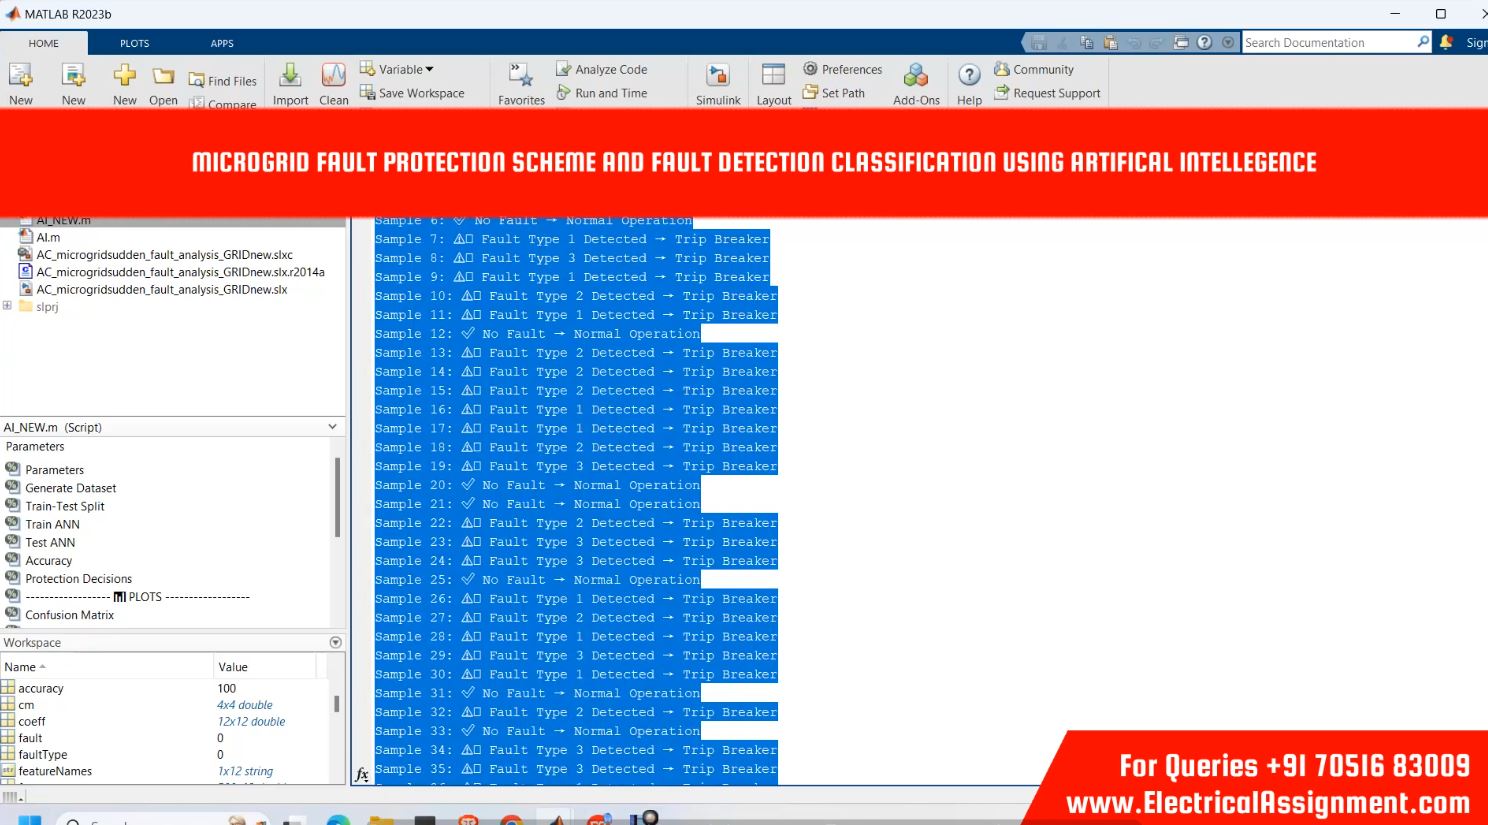Click Find Files in the toolstrip
This screenshot has width=1488, height=825.
coord(223,81)
